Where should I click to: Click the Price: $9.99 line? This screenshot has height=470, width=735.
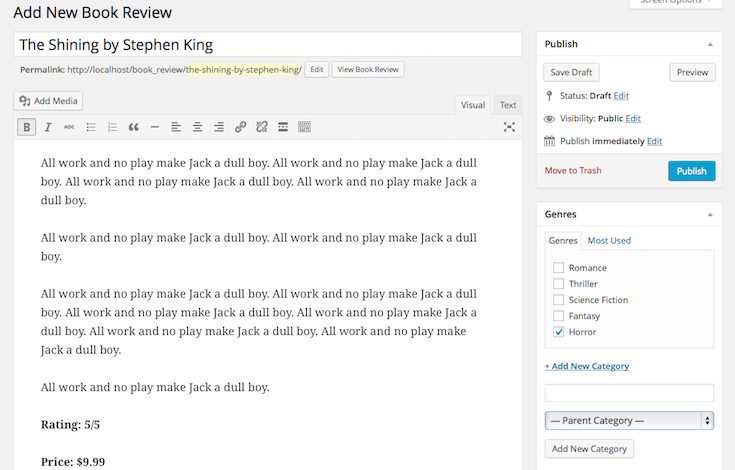coord(73,462)
